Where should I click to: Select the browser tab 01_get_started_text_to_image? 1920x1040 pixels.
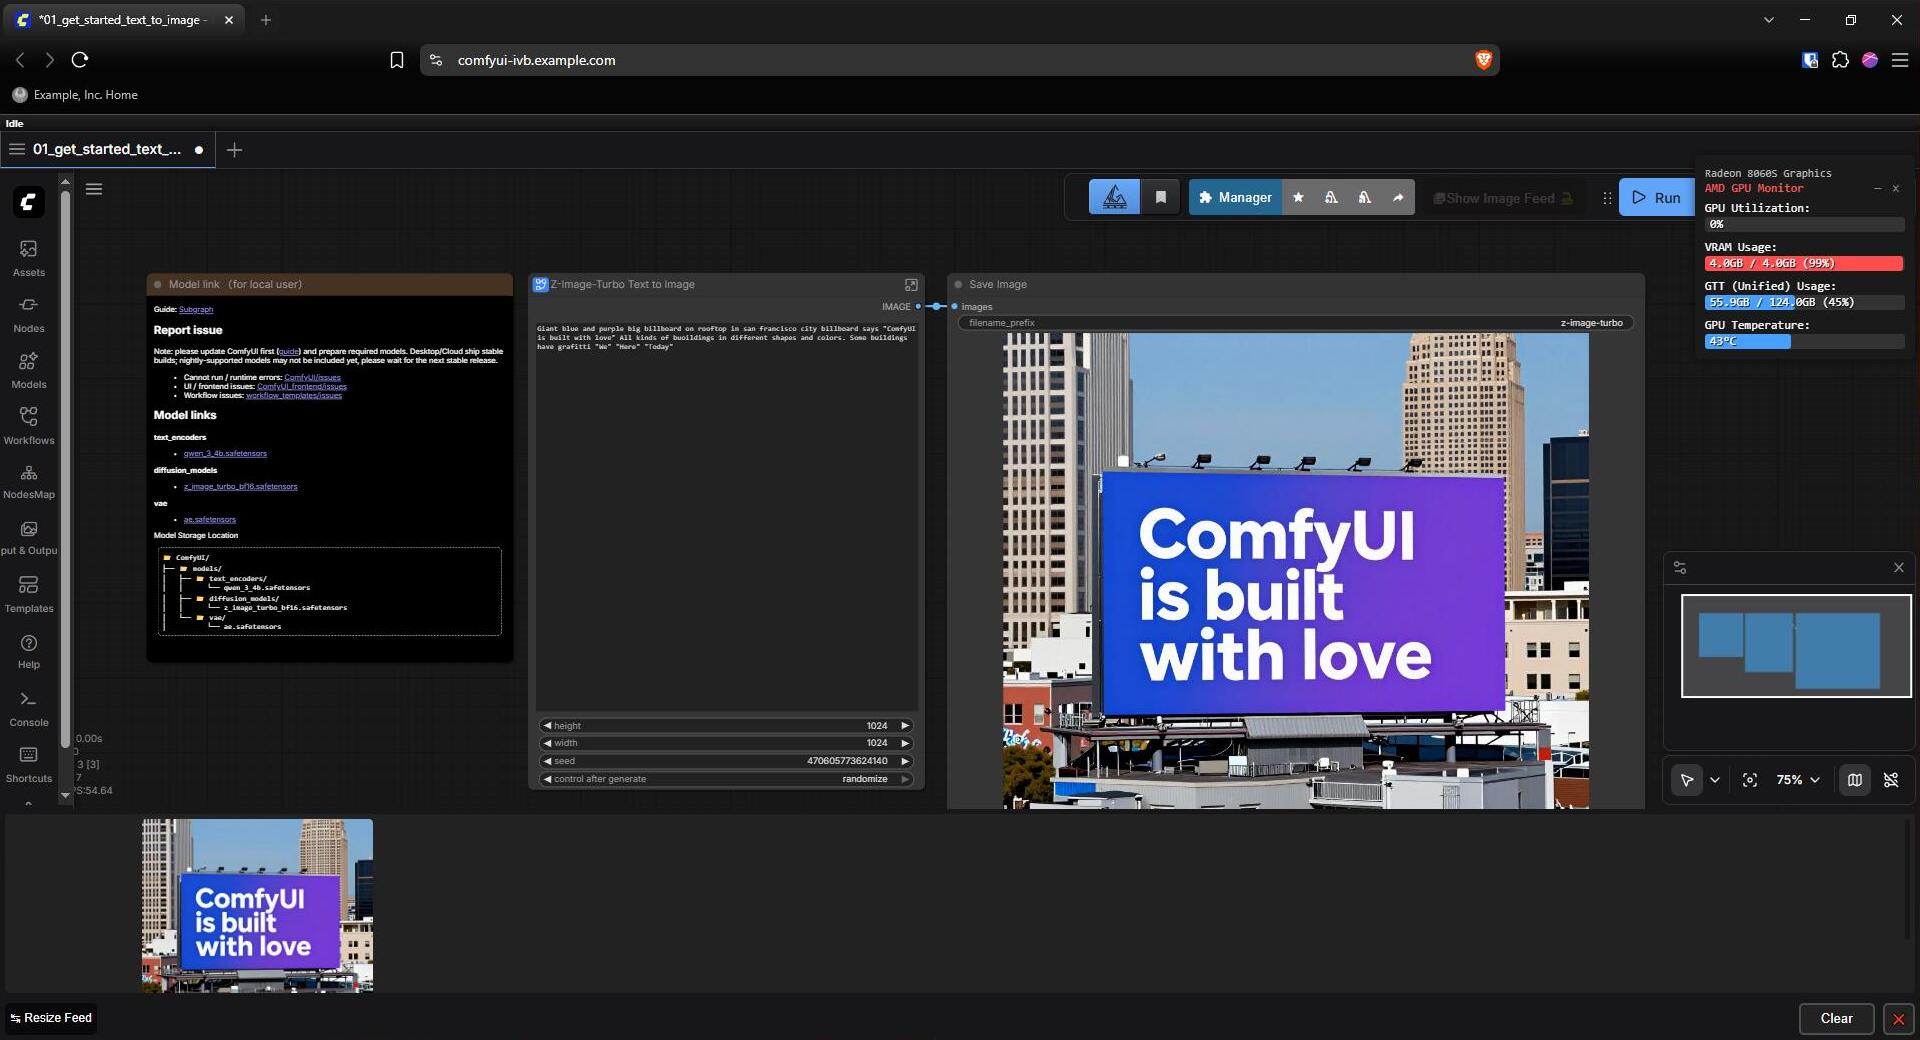click(123, 20)
